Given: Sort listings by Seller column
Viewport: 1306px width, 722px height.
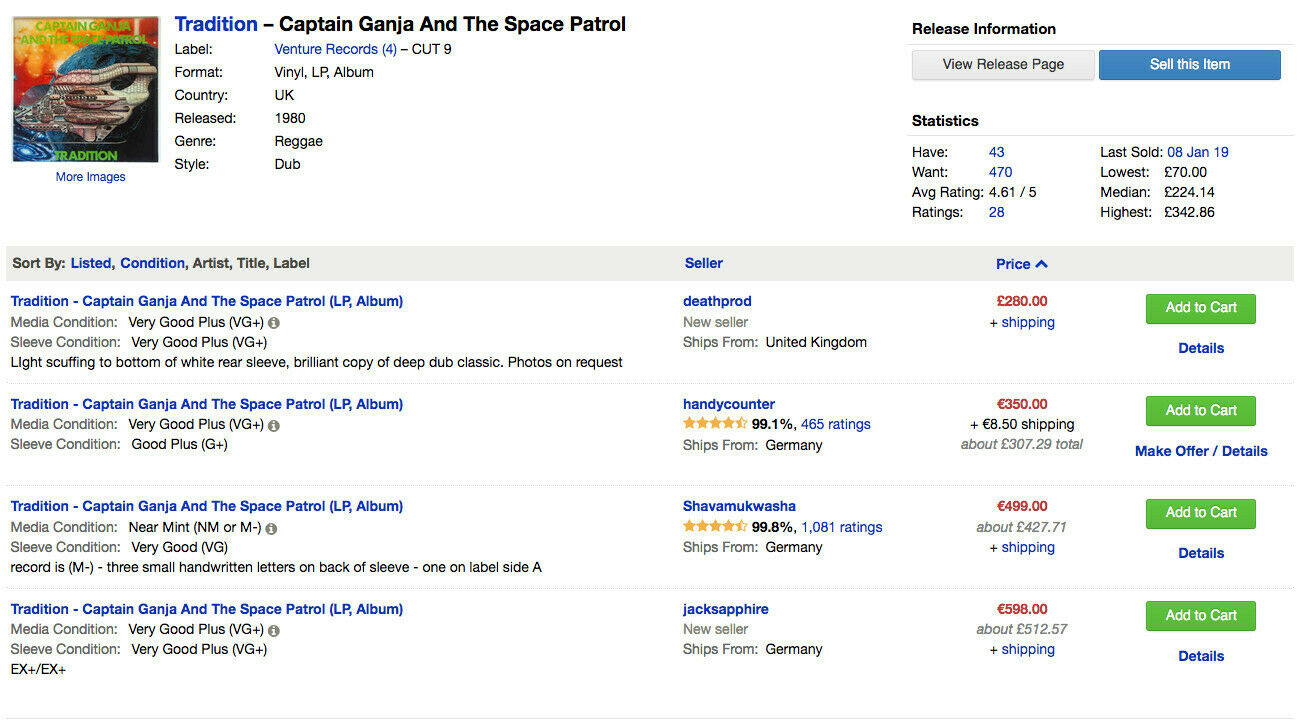Looking at the screenshot, I should point(704,263).
